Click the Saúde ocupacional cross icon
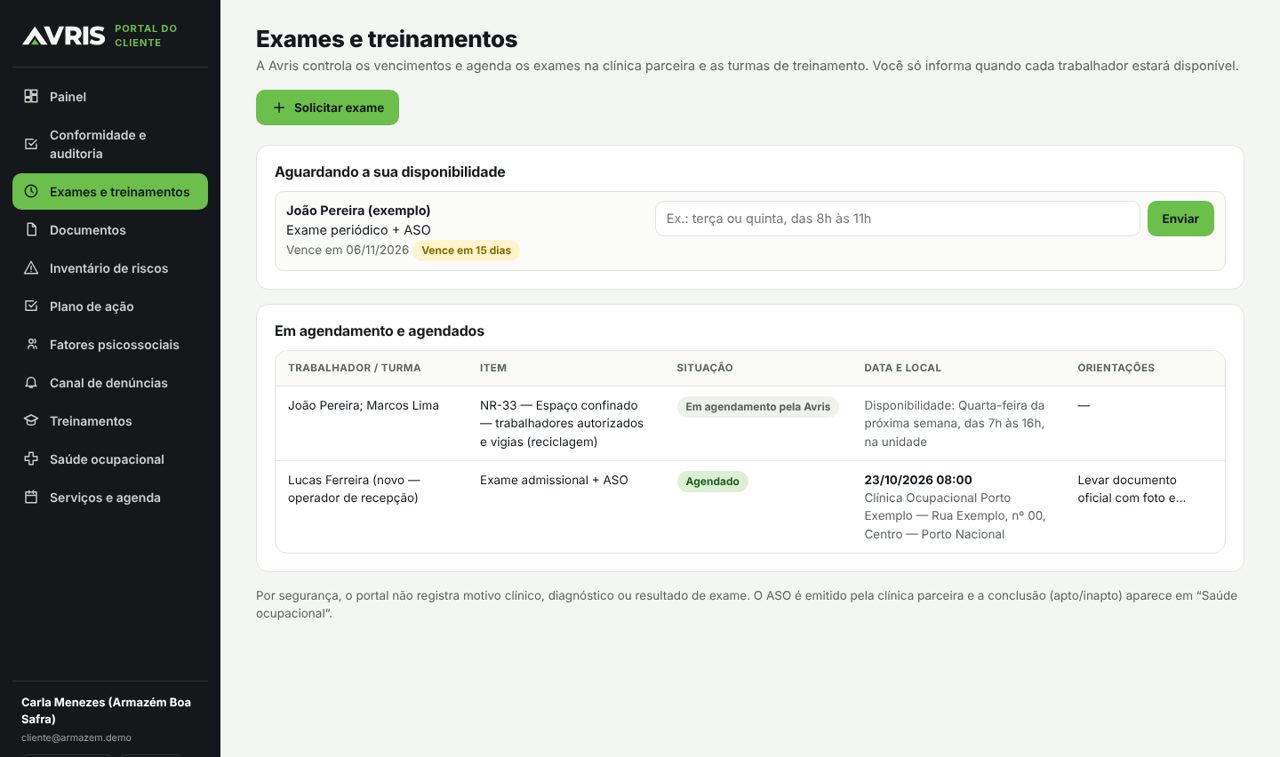The width and height of the screenshot is (1280, 757). (x=31, y=459)
